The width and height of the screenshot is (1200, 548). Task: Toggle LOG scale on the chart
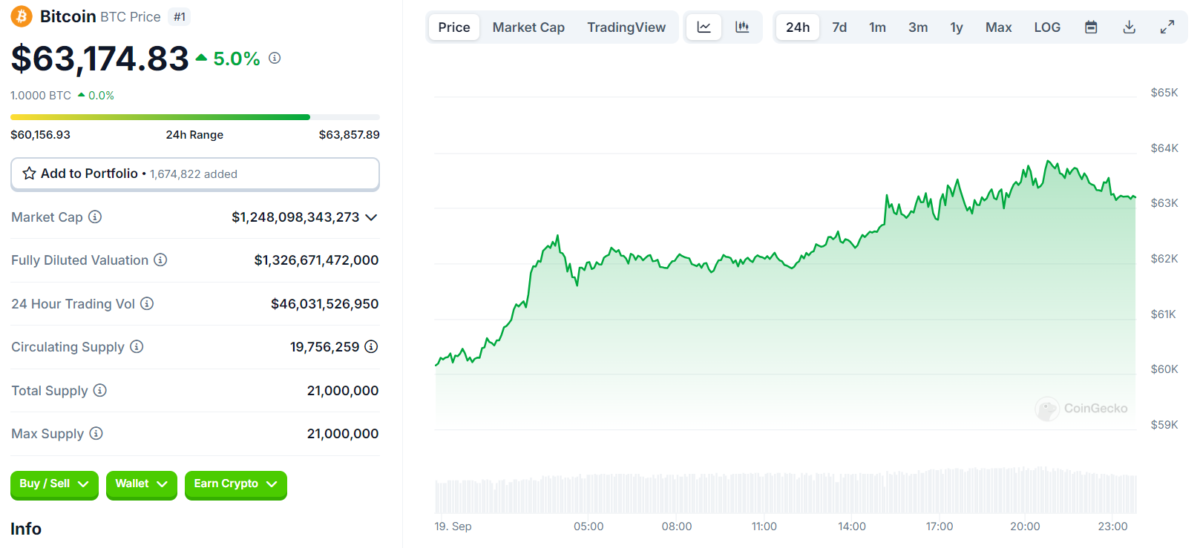point(1047,27)
